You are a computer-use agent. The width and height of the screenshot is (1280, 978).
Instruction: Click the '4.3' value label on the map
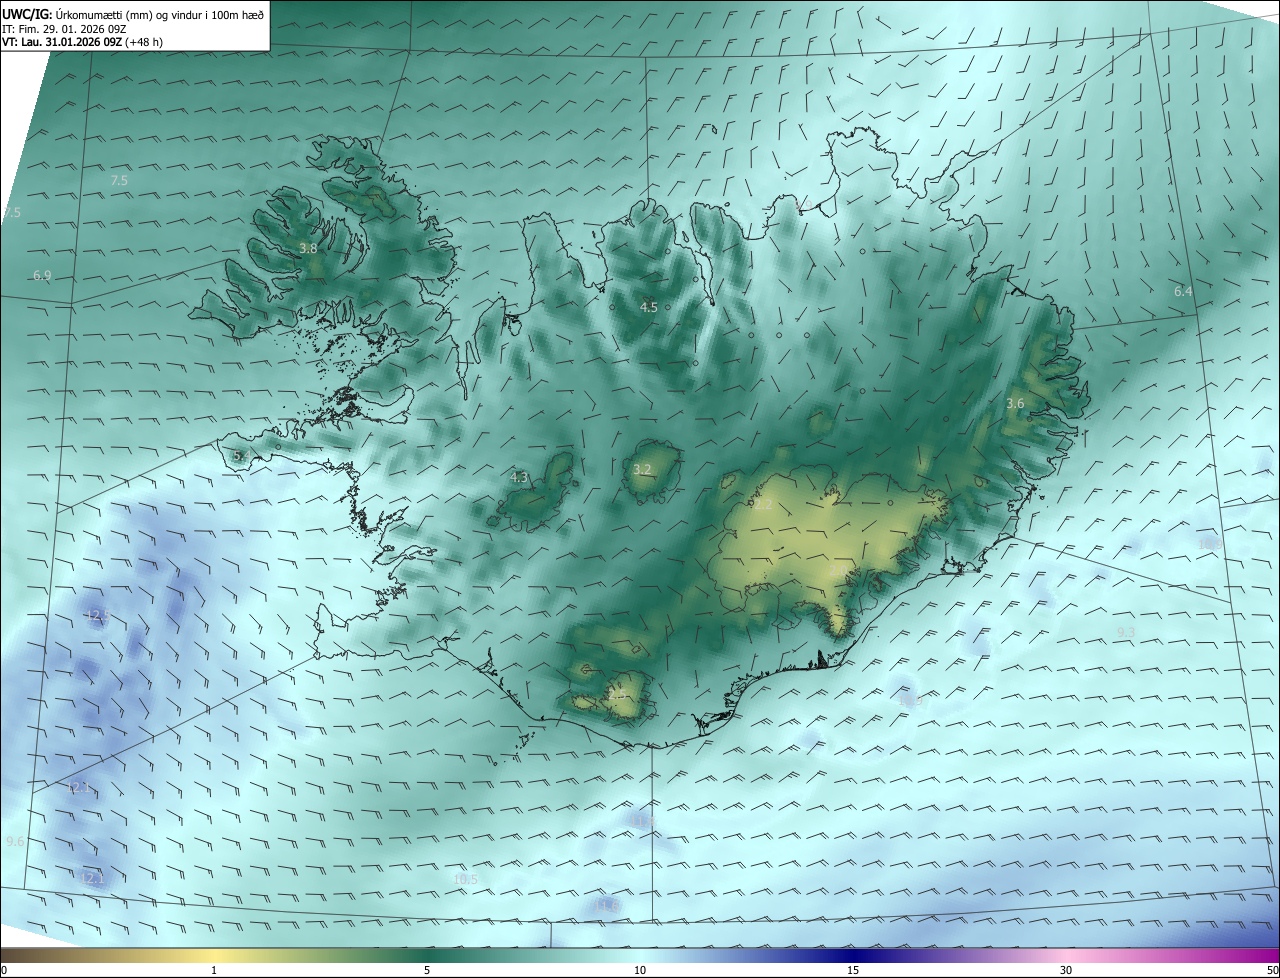pyautogui.click(x=519, y=479)
